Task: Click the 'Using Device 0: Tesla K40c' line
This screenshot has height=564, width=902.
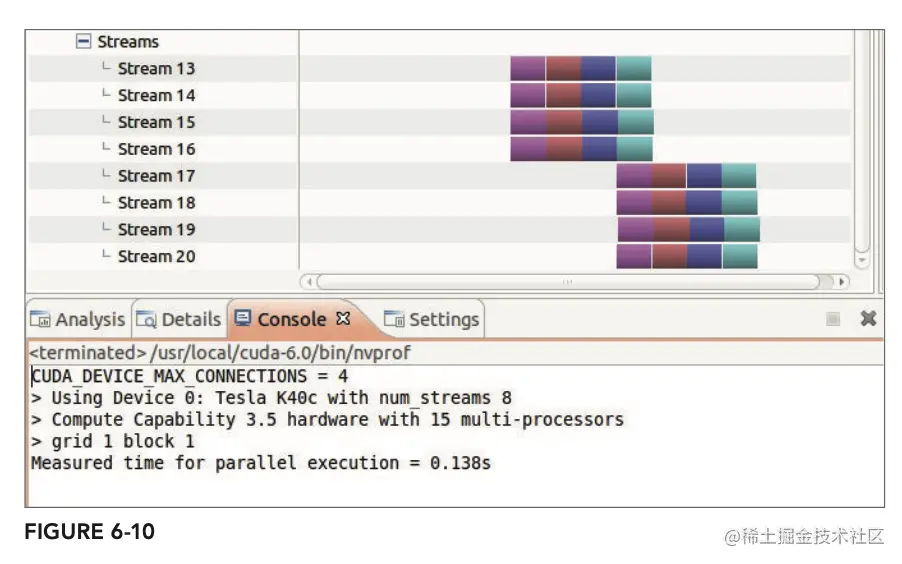Action: tap(271, 398)
